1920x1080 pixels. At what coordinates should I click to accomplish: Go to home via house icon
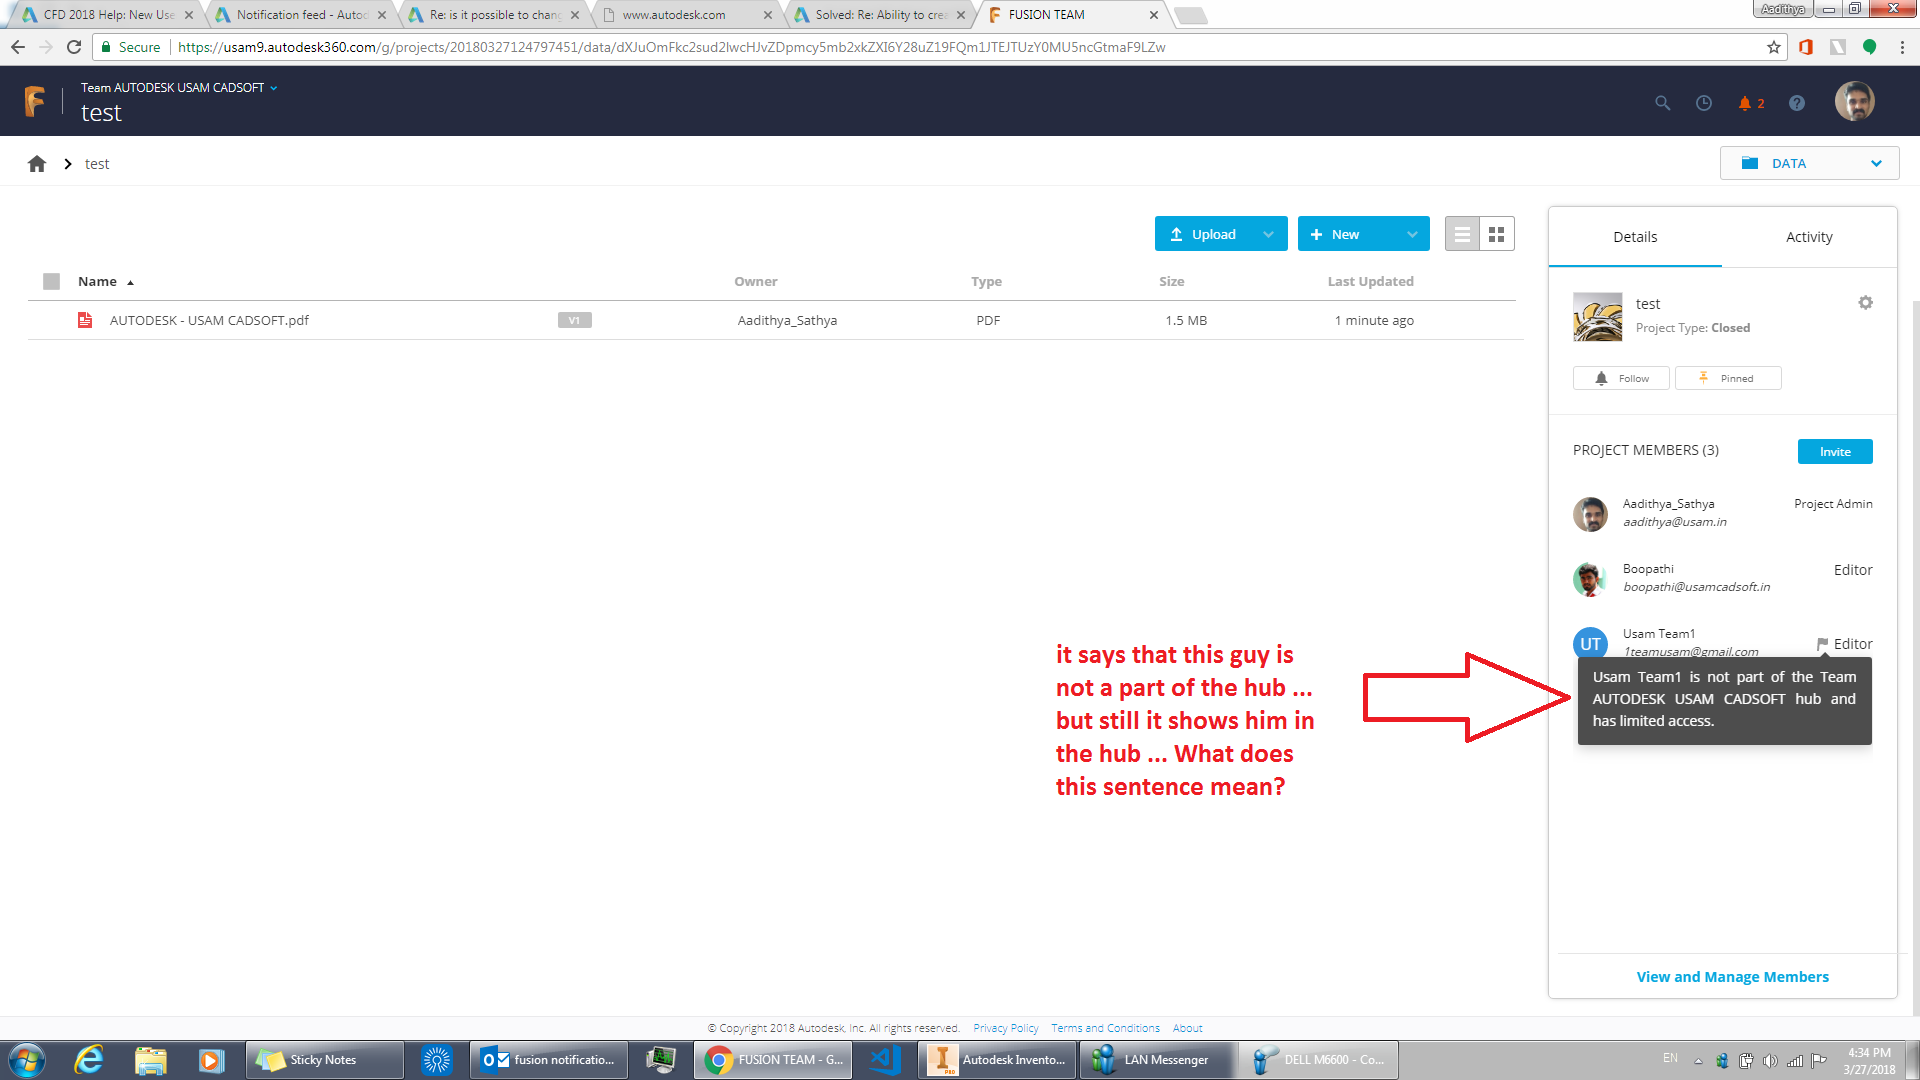37,163
